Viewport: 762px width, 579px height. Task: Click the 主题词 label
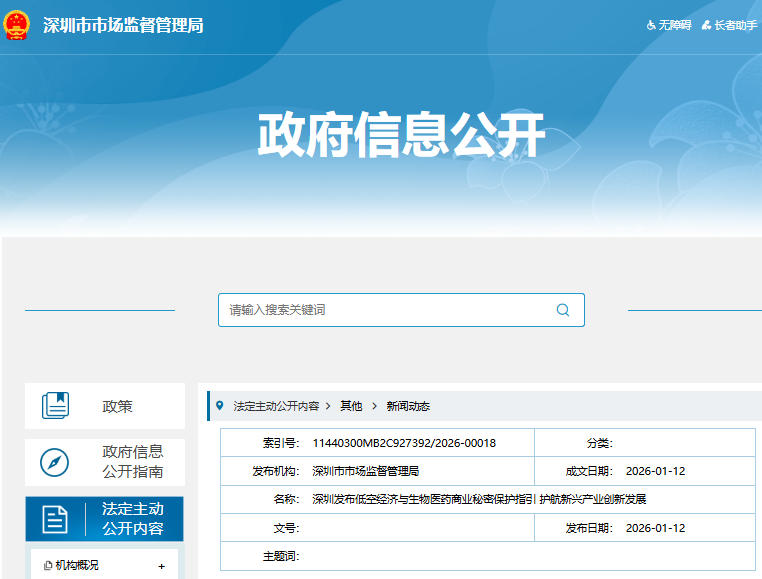(x=281, y=556)
